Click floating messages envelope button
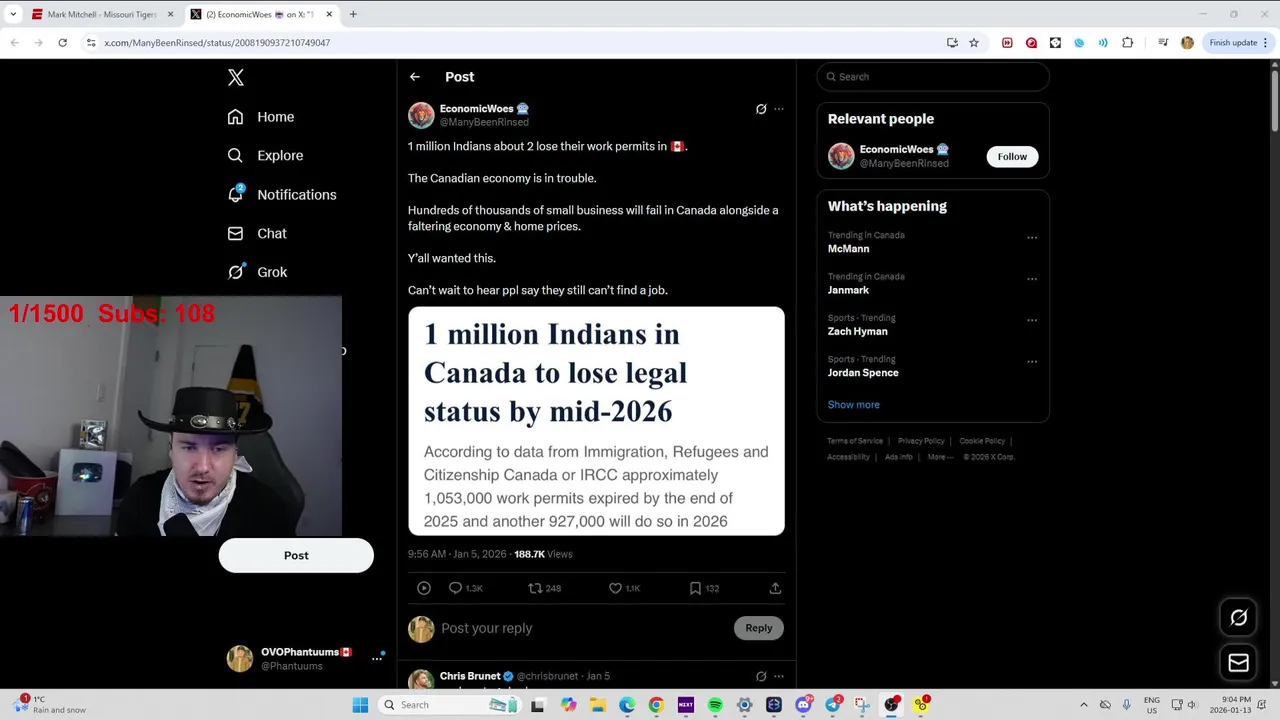The width and height of the screenshot is (1280, 720). click(1238, 663)
